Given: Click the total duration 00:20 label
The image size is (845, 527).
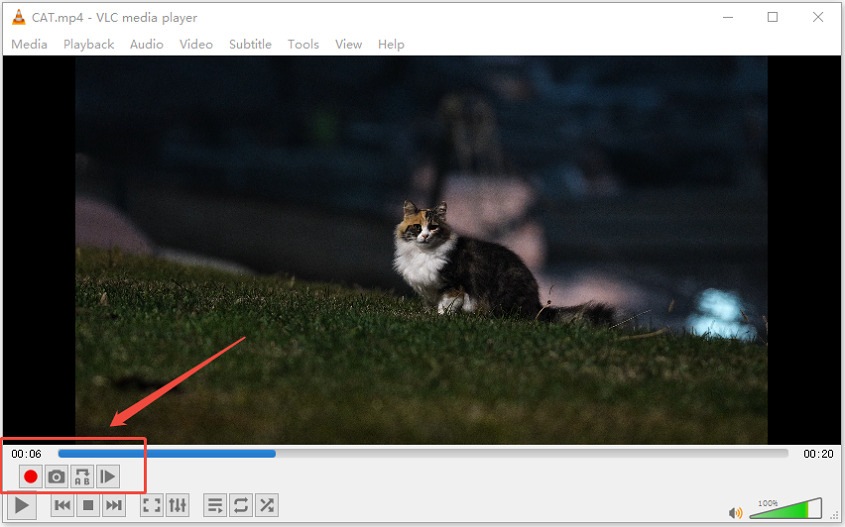Looking at the screenshot, I should (818, 454).
